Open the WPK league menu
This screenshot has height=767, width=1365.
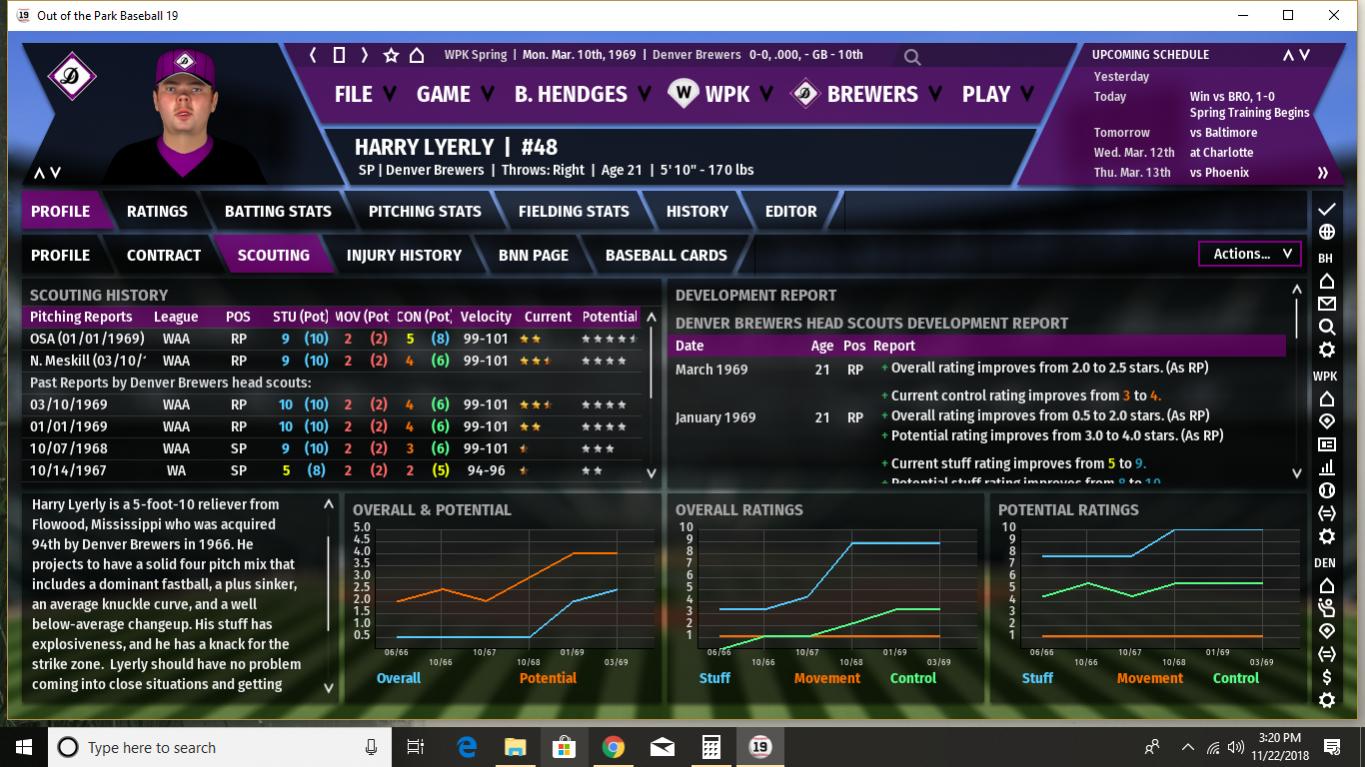pyautogui.click(x=722, y=95)
